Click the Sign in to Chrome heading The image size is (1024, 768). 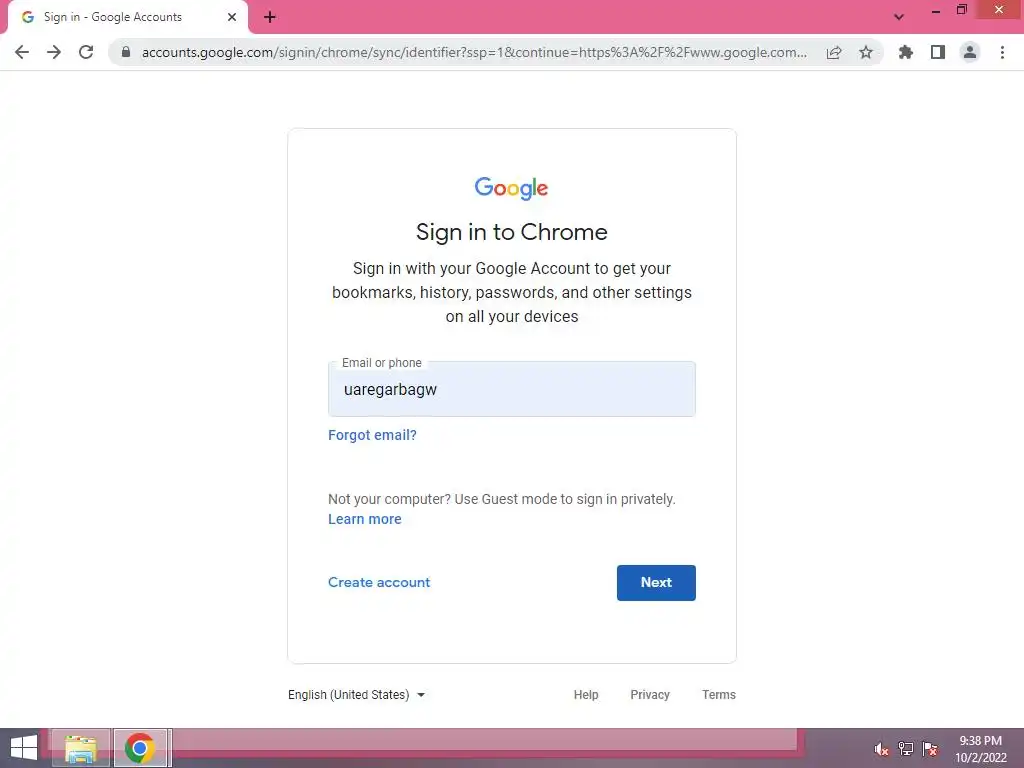pos(512,232)
